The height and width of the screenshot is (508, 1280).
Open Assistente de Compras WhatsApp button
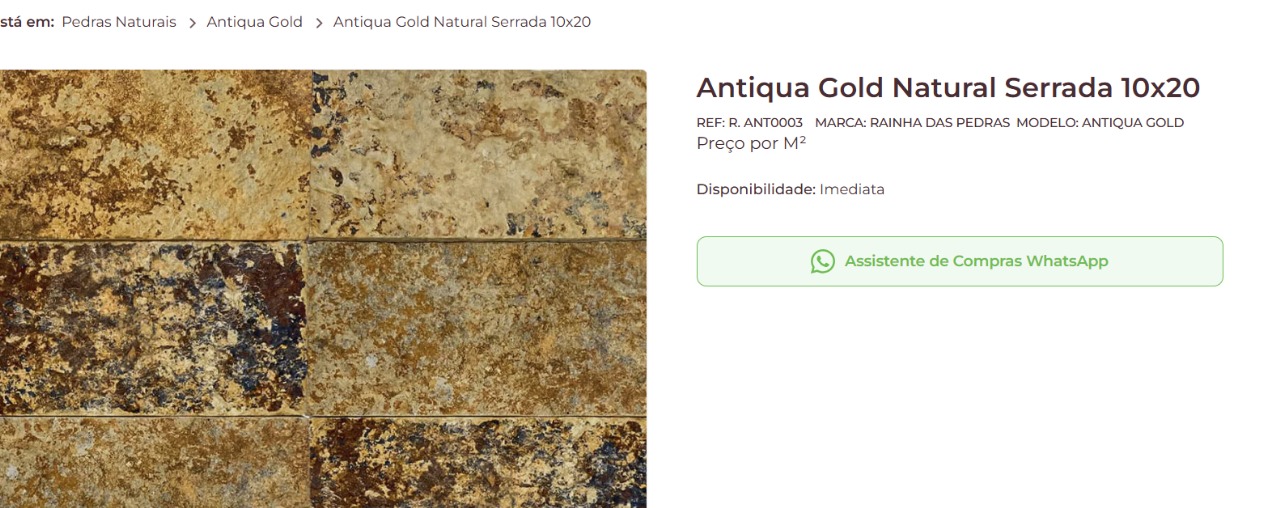(x=960, y=261)
